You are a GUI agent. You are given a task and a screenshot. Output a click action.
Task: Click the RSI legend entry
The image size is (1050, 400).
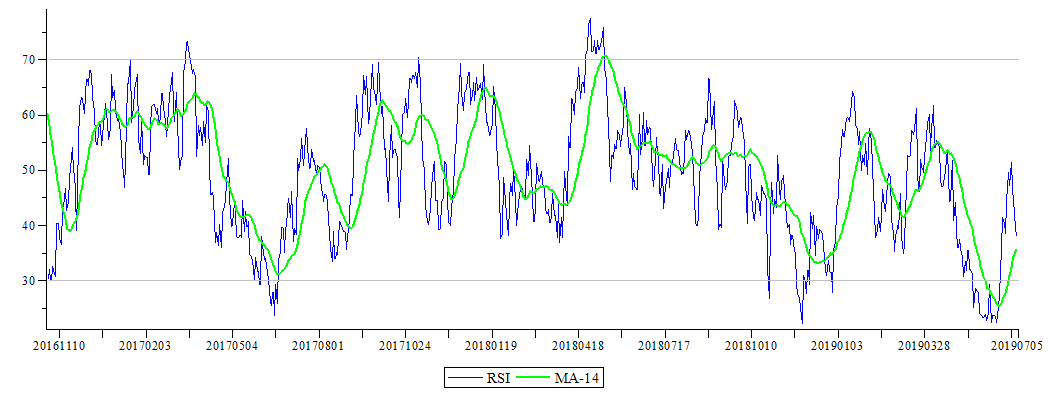tap(479, 379)
